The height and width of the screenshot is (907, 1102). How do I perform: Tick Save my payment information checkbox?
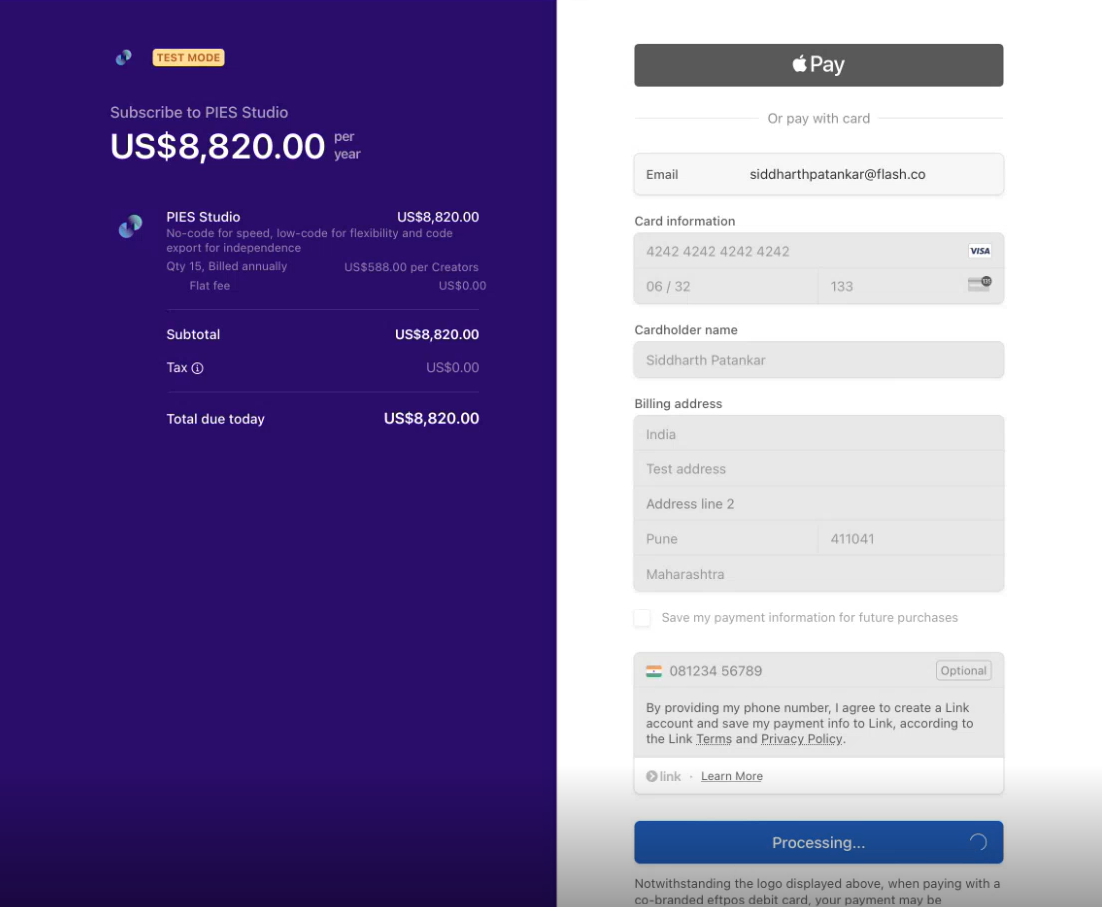642,618
